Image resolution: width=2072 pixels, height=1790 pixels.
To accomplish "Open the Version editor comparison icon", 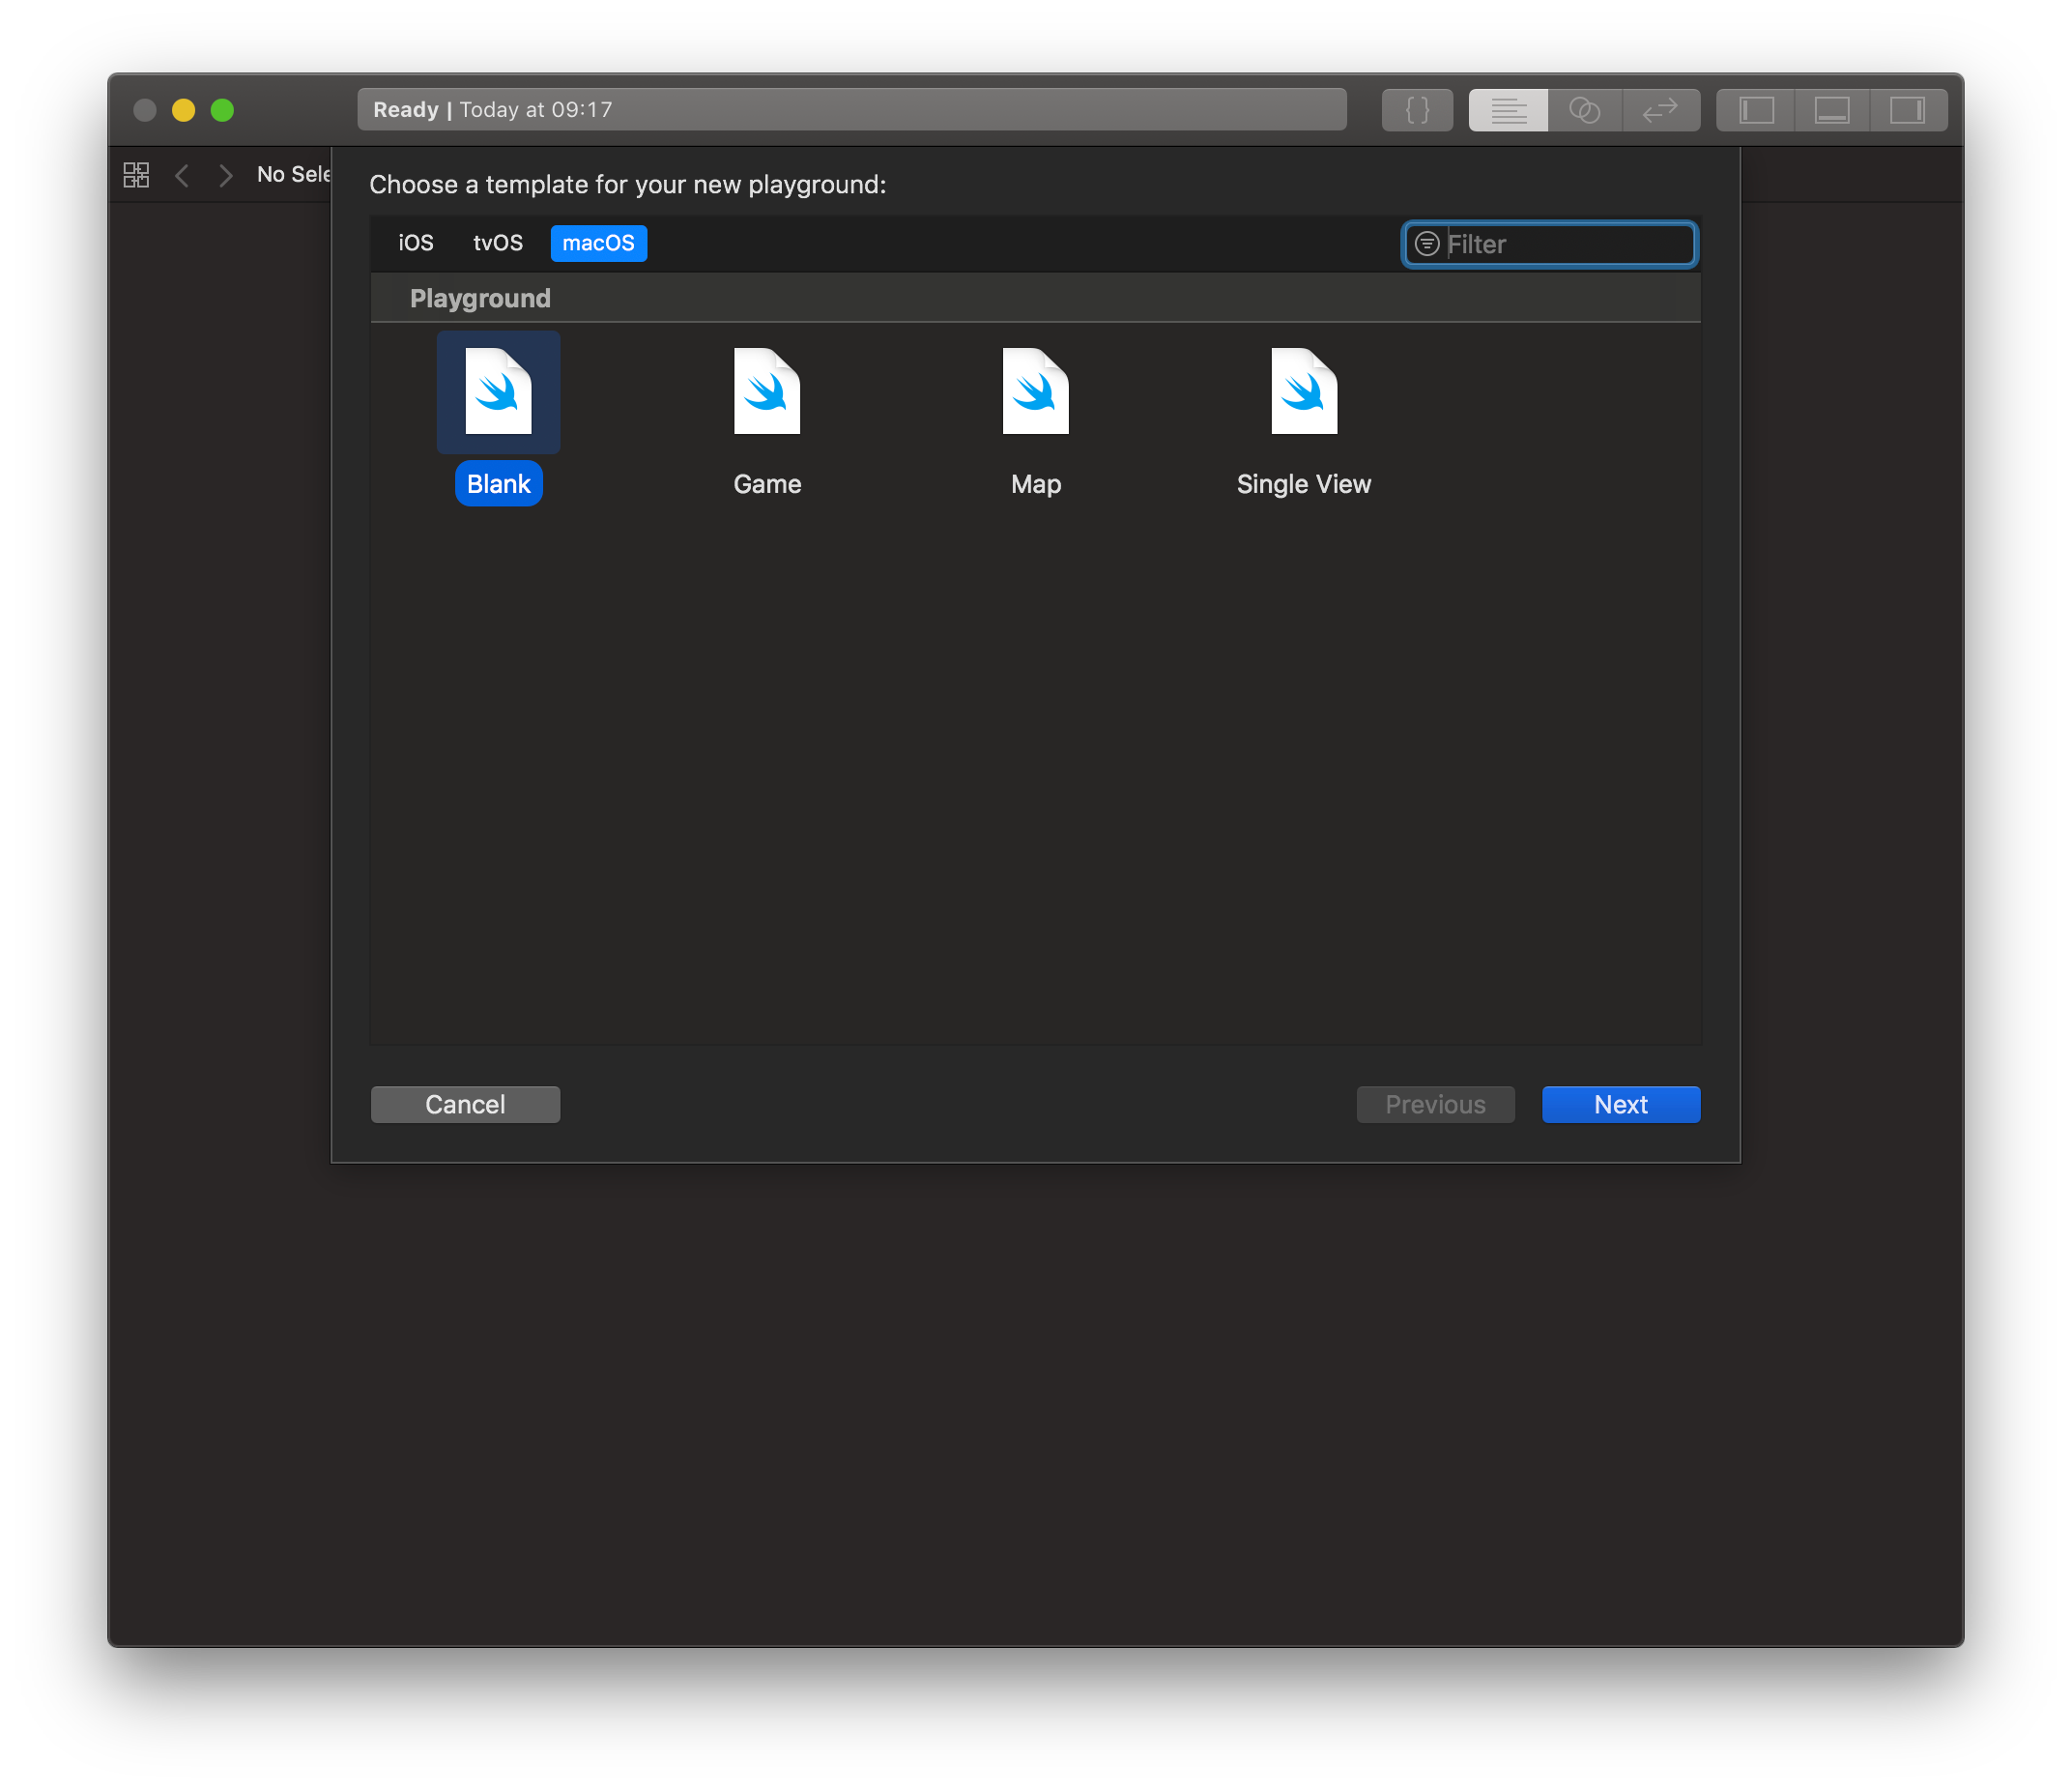I will click(x=1660, y=110).
